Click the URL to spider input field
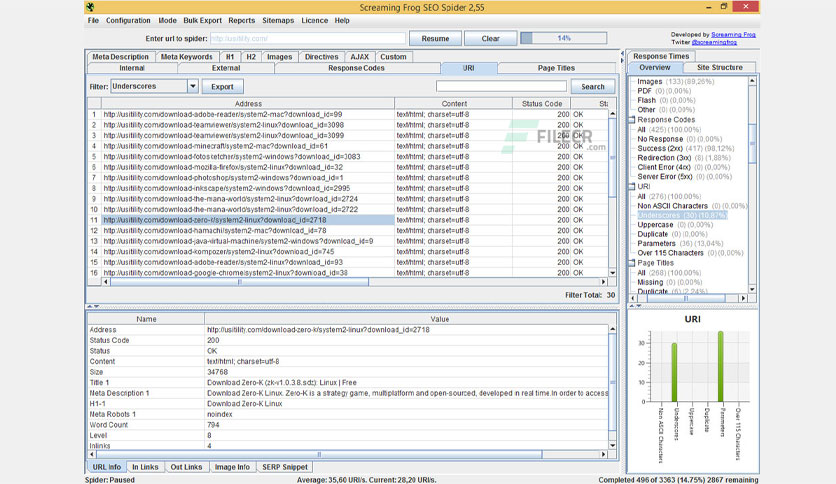Image resolution: width=836 pixels, height=484 pixels. [x=308, y=38]
